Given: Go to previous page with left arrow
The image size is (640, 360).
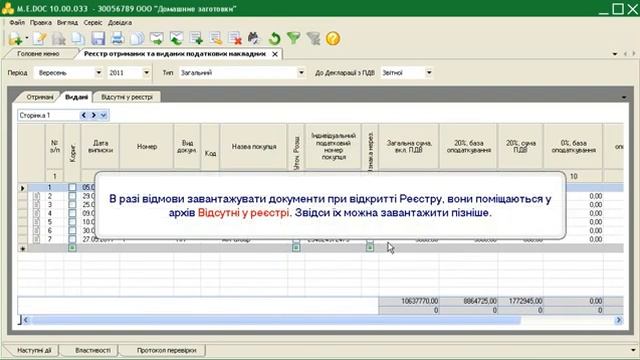Looking at the screenshot, I should tap(84, 116).
